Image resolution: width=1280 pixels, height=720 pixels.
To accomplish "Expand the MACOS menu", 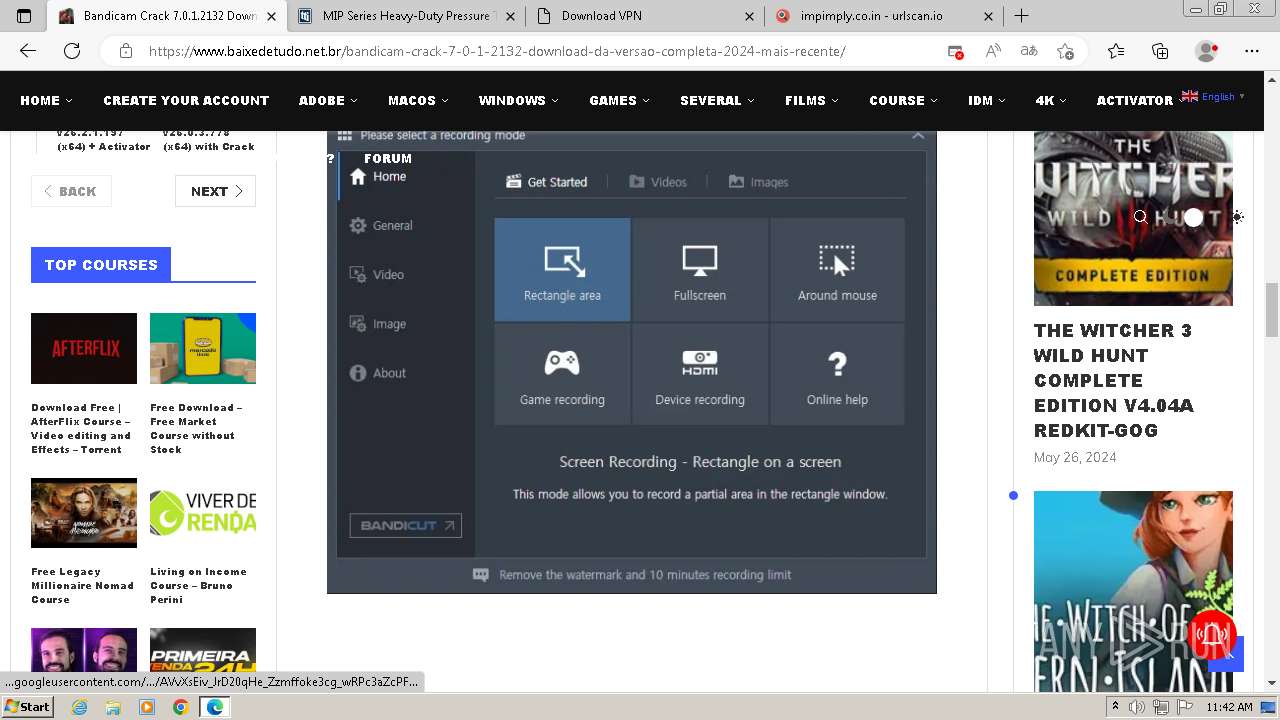I will point(418,100).
